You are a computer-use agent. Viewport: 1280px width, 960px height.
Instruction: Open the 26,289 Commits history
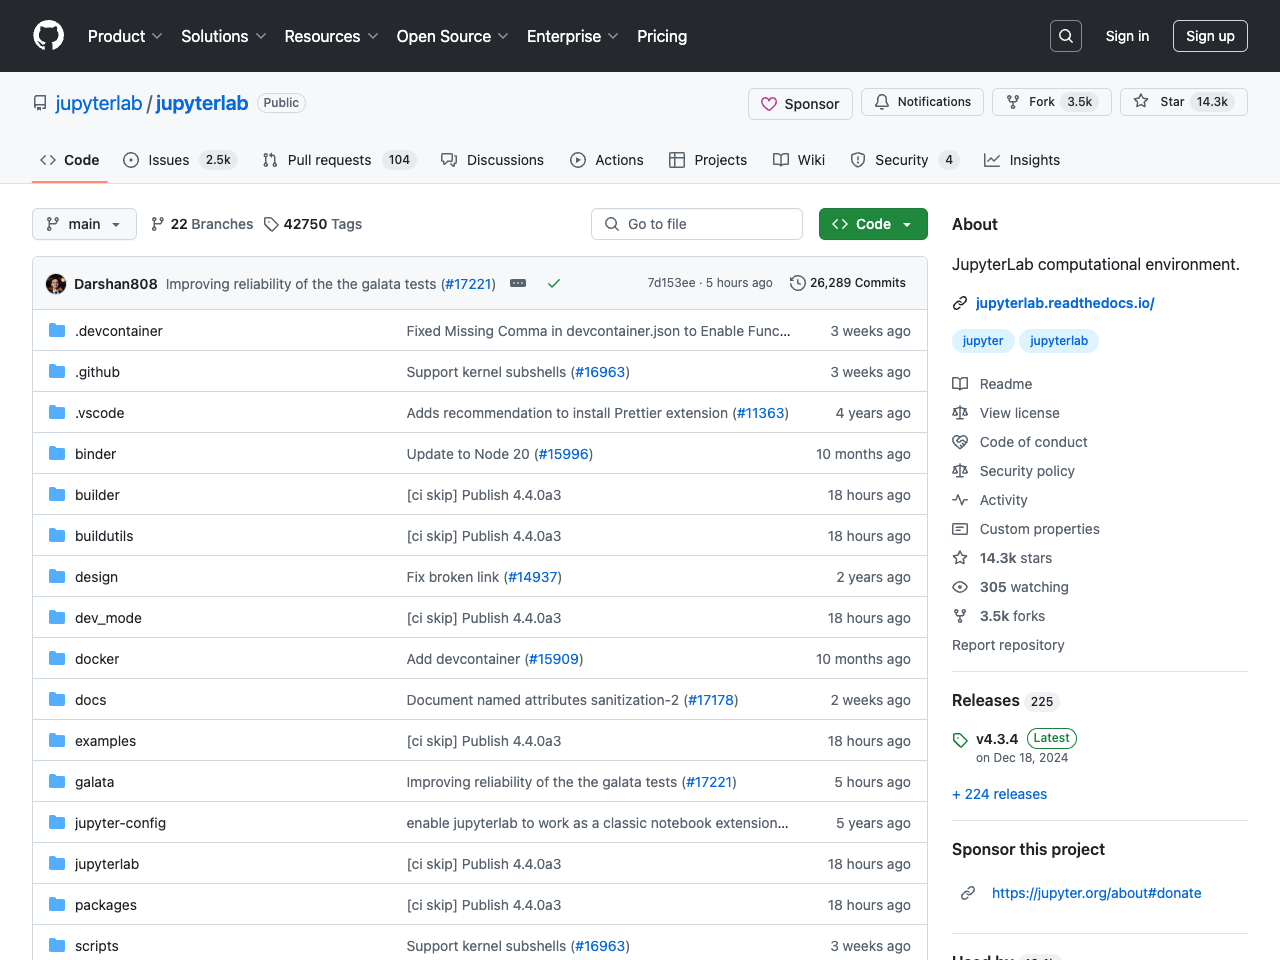tap(848, 283)
